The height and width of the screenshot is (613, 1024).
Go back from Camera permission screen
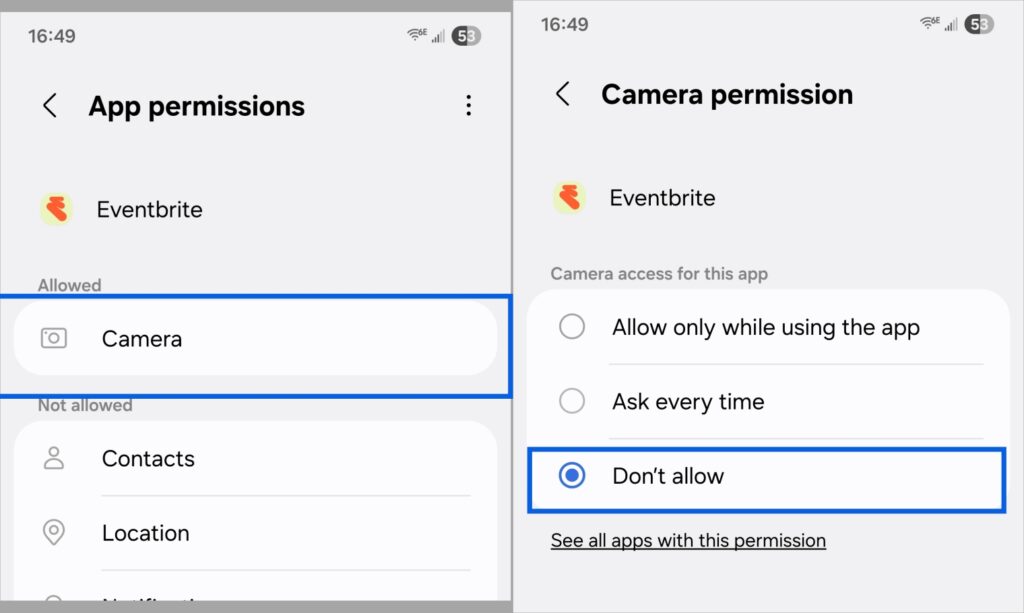click(x=562, y=93)
